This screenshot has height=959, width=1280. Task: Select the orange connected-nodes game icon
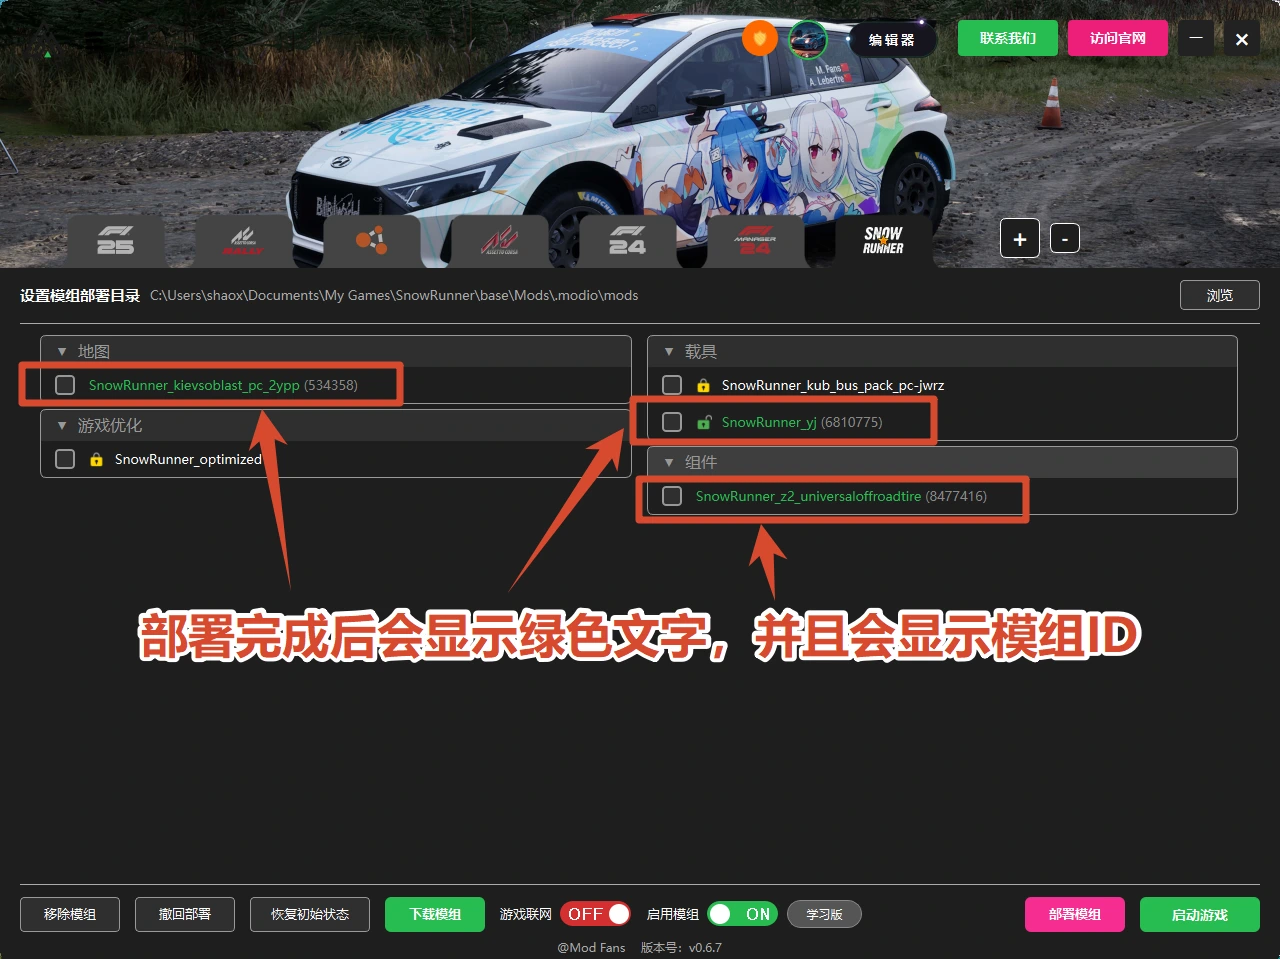point(371,240)
